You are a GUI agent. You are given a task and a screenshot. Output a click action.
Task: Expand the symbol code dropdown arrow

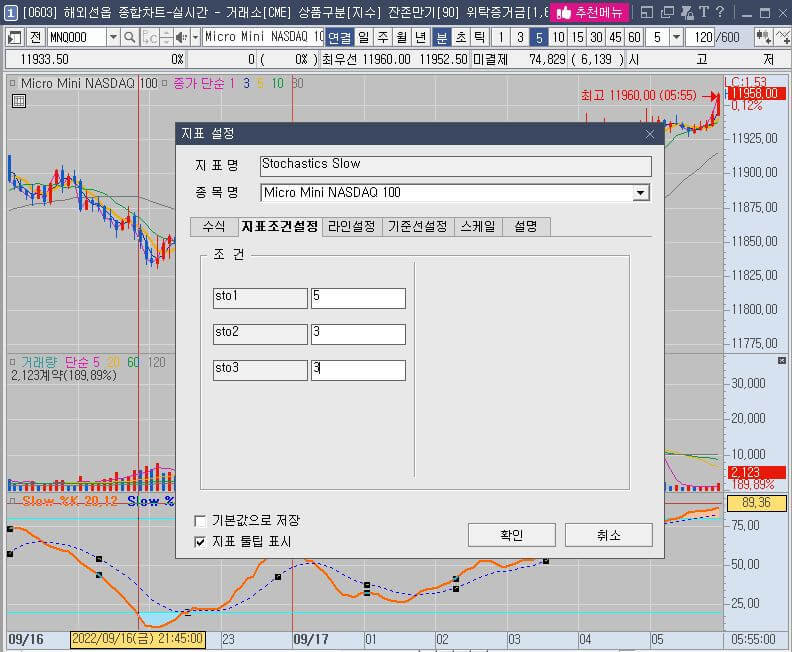114,37
